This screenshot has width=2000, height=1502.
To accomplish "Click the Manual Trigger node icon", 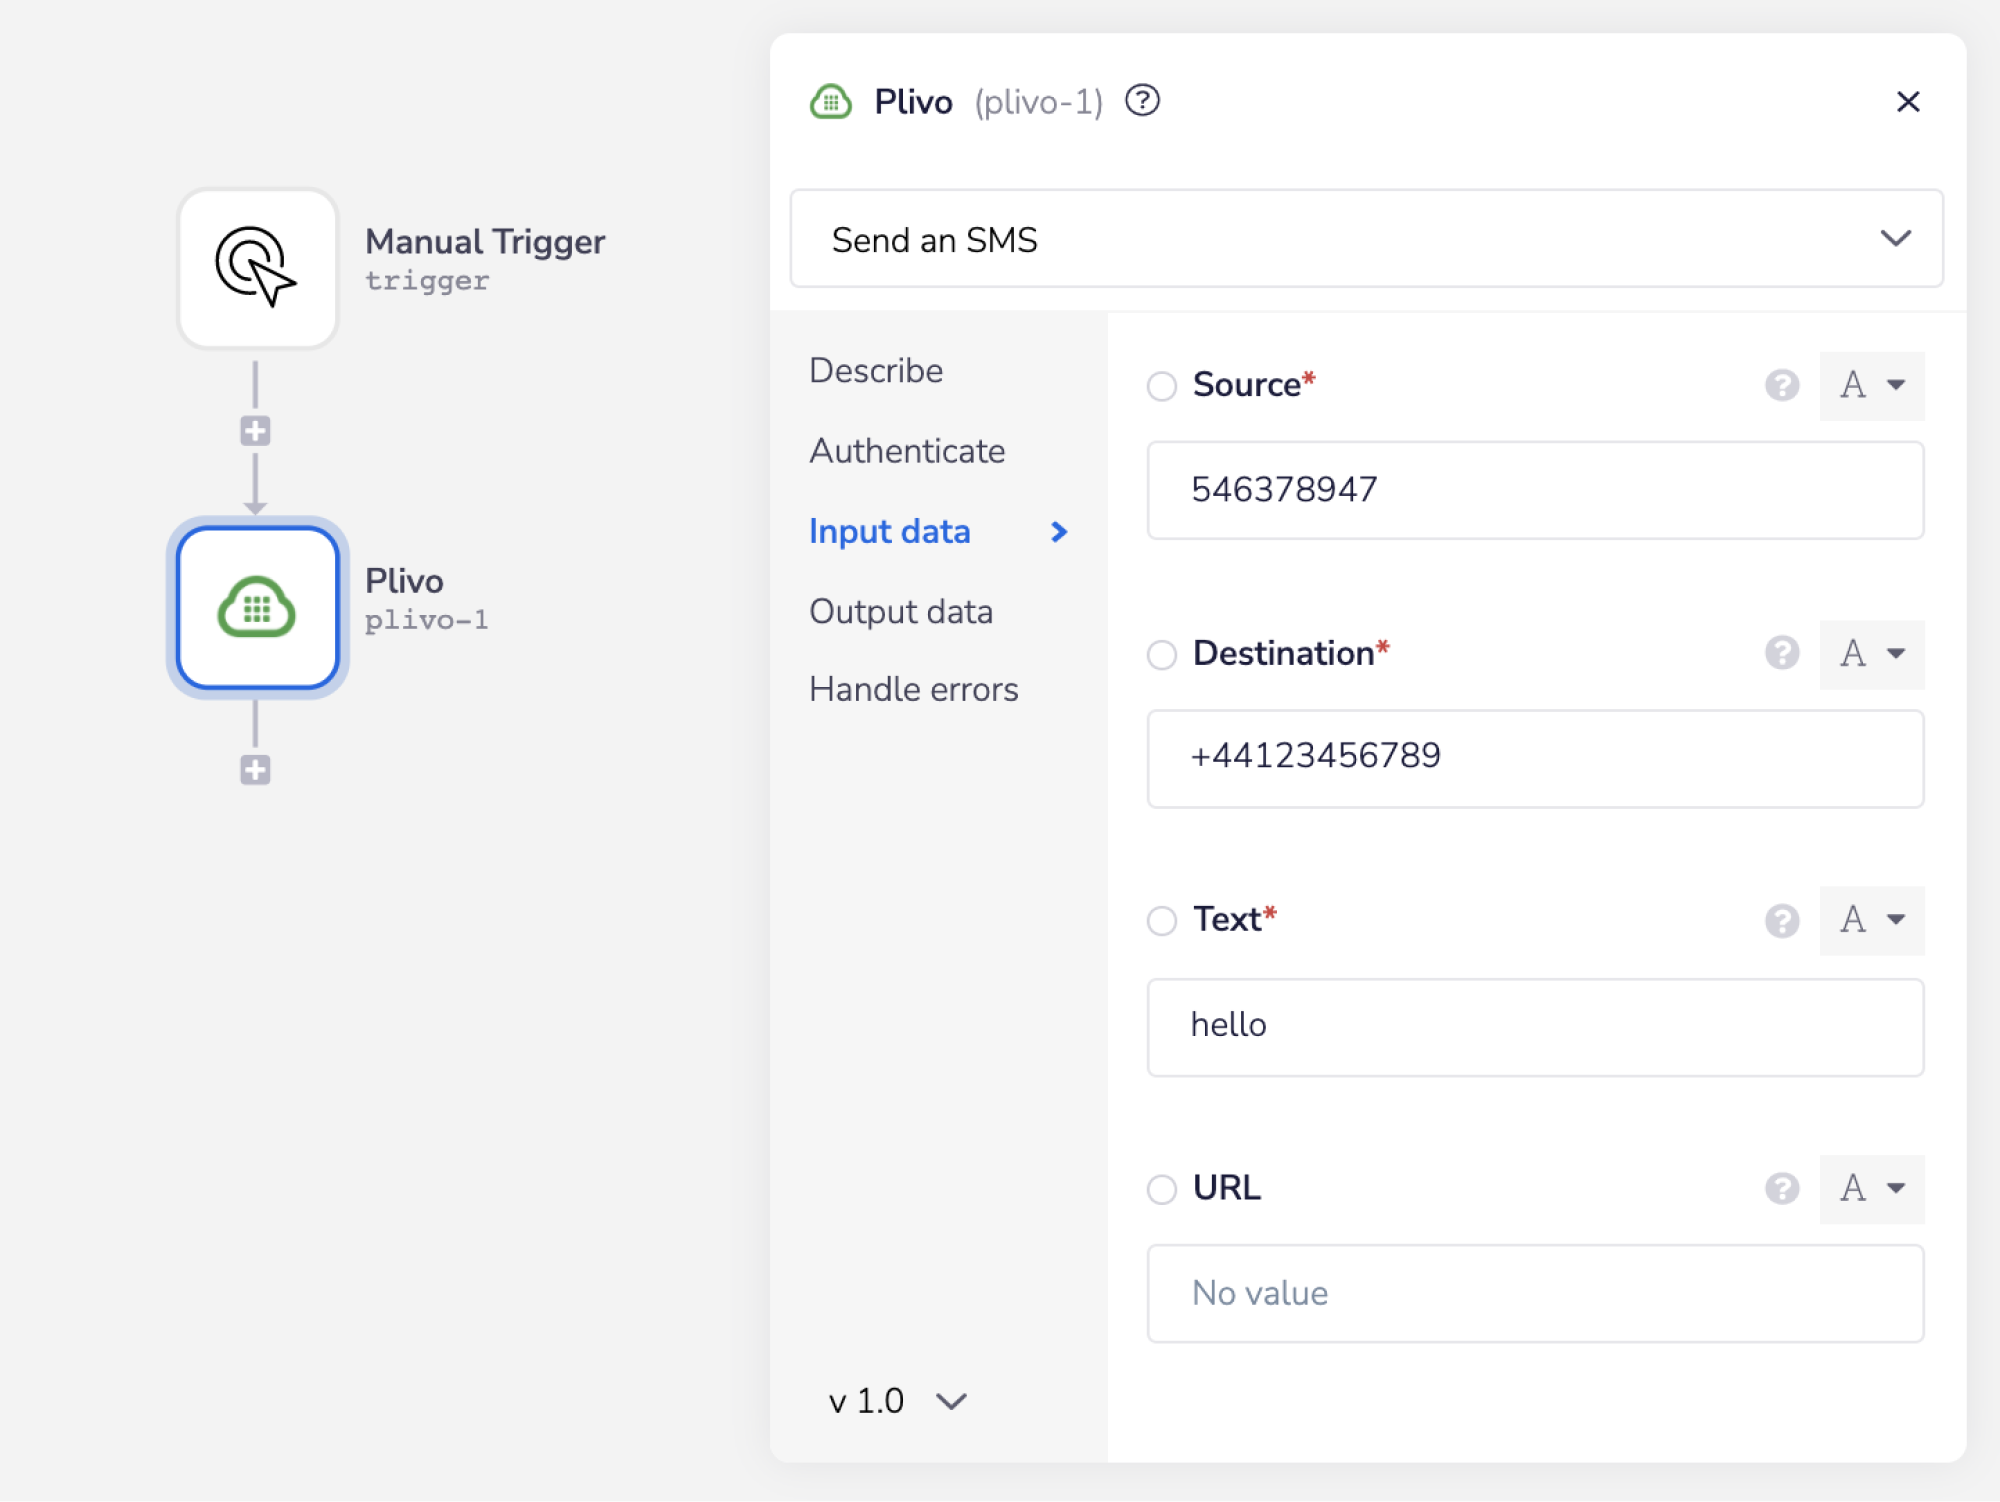I will (257, 267).
